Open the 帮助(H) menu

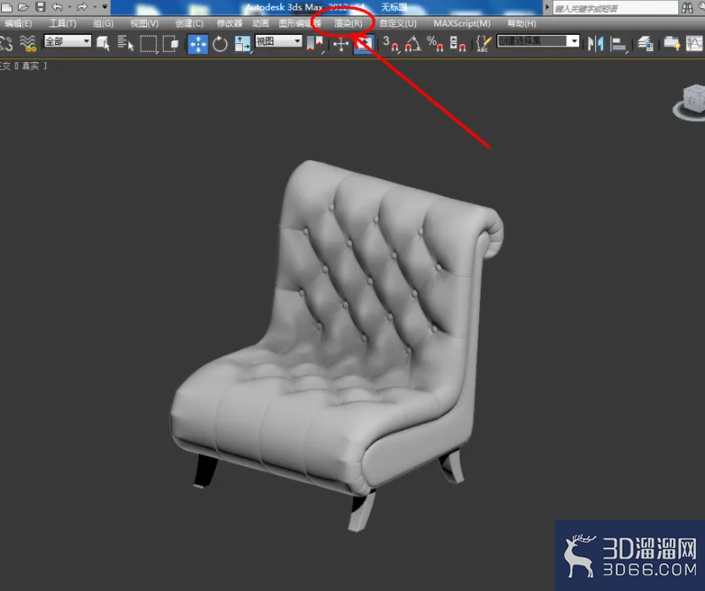point(522,23)
